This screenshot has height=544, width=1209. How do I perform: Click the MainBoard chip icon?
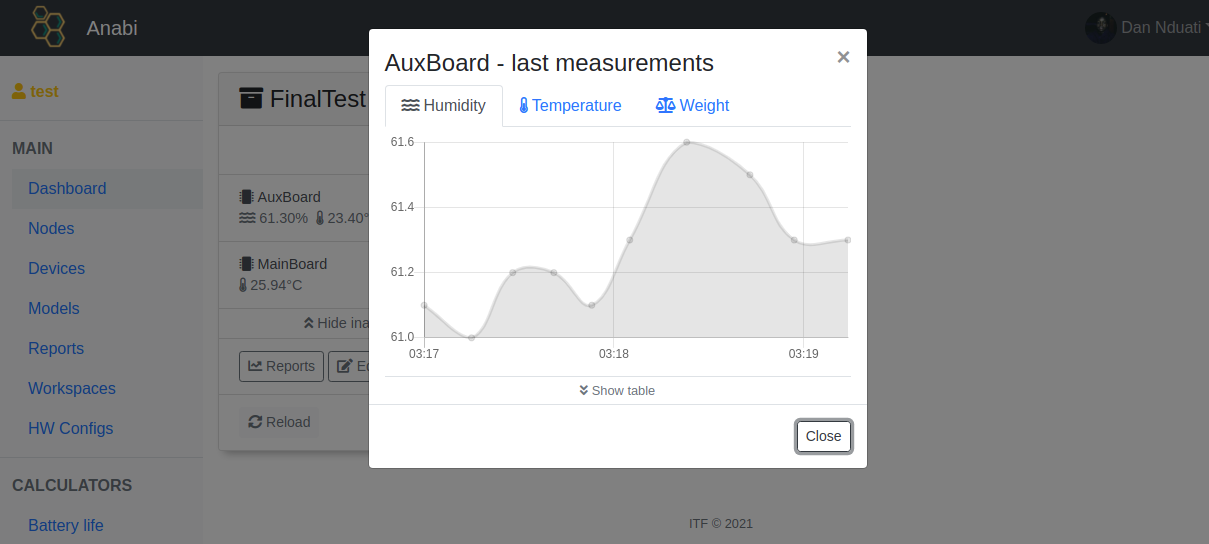tap(246, 264)
